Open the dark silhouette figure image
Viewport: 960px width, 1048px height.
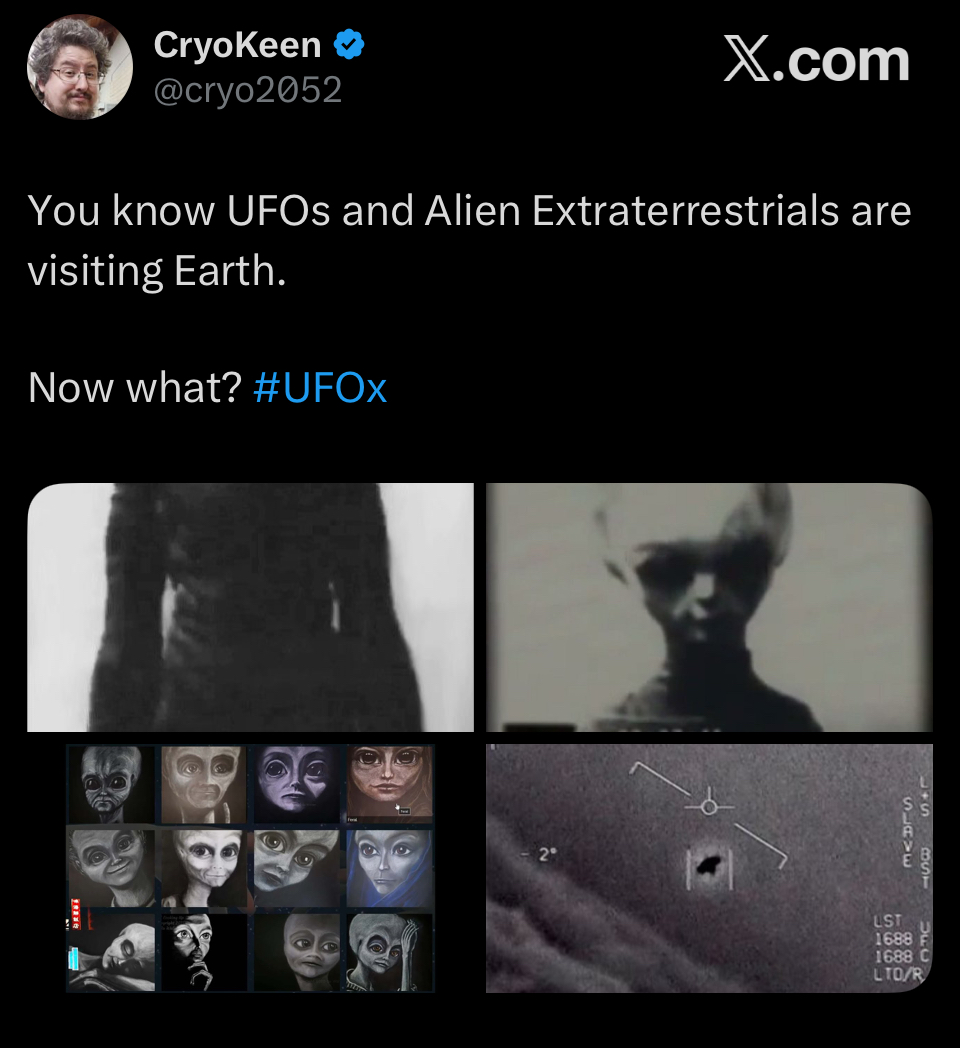tap(250, 607)
